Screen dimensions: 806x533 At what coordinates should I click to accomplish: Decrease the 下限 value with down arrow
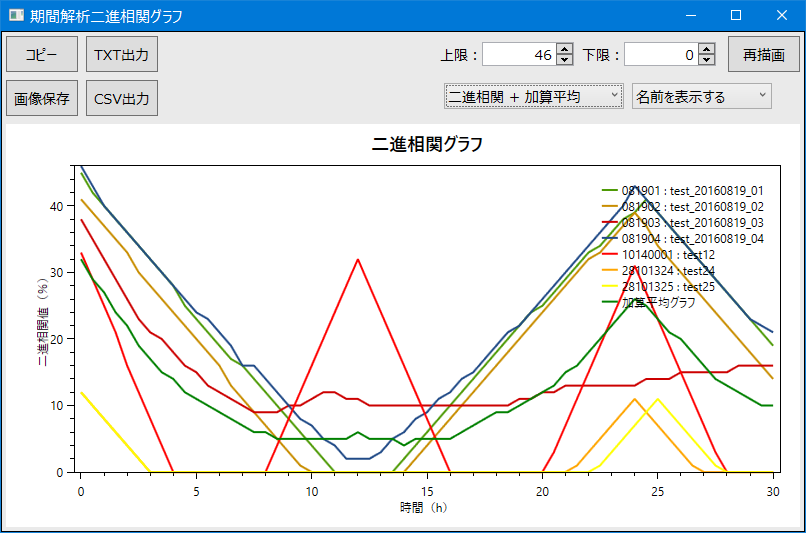pos(707,60)
